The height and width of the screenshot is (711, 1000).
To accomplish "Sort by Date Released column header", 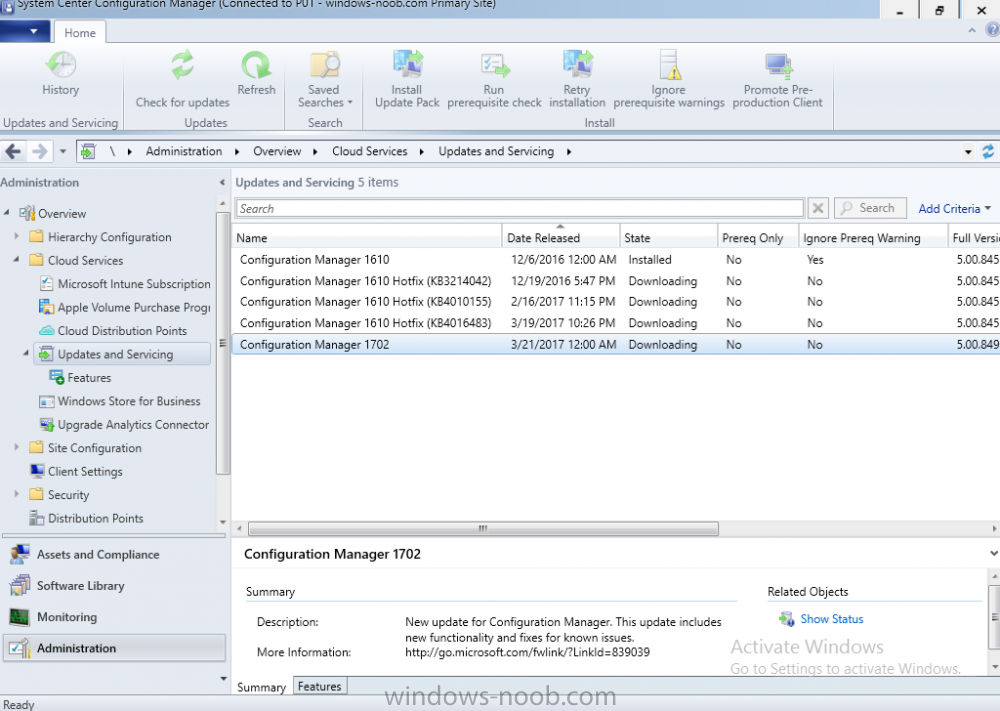I will (561, 238).
